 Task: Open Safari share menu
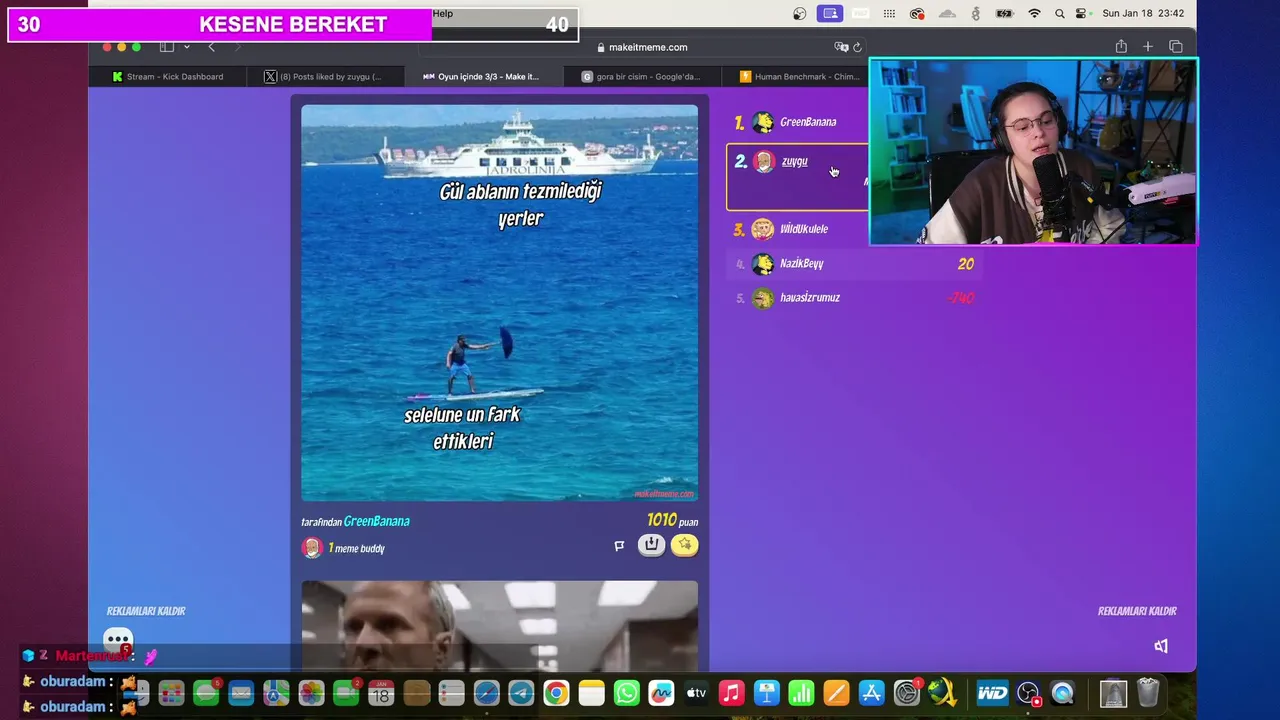point(1121,47)
